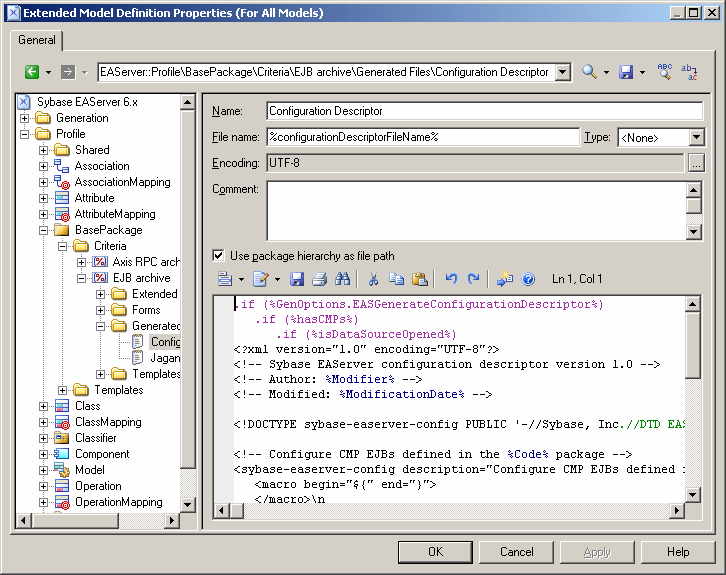Screen dimensions: 726x575
Task: Click the code editor scroll down arrow
Action: pos(693,495)
